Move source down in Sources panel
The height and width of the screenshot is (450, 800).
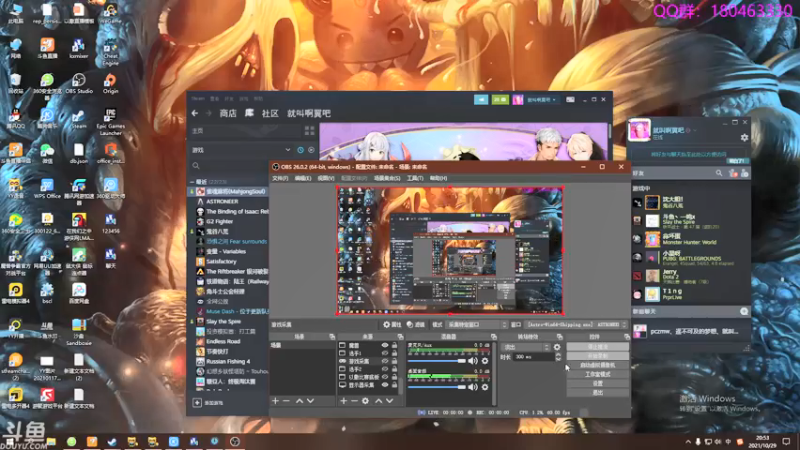(390, 401)
